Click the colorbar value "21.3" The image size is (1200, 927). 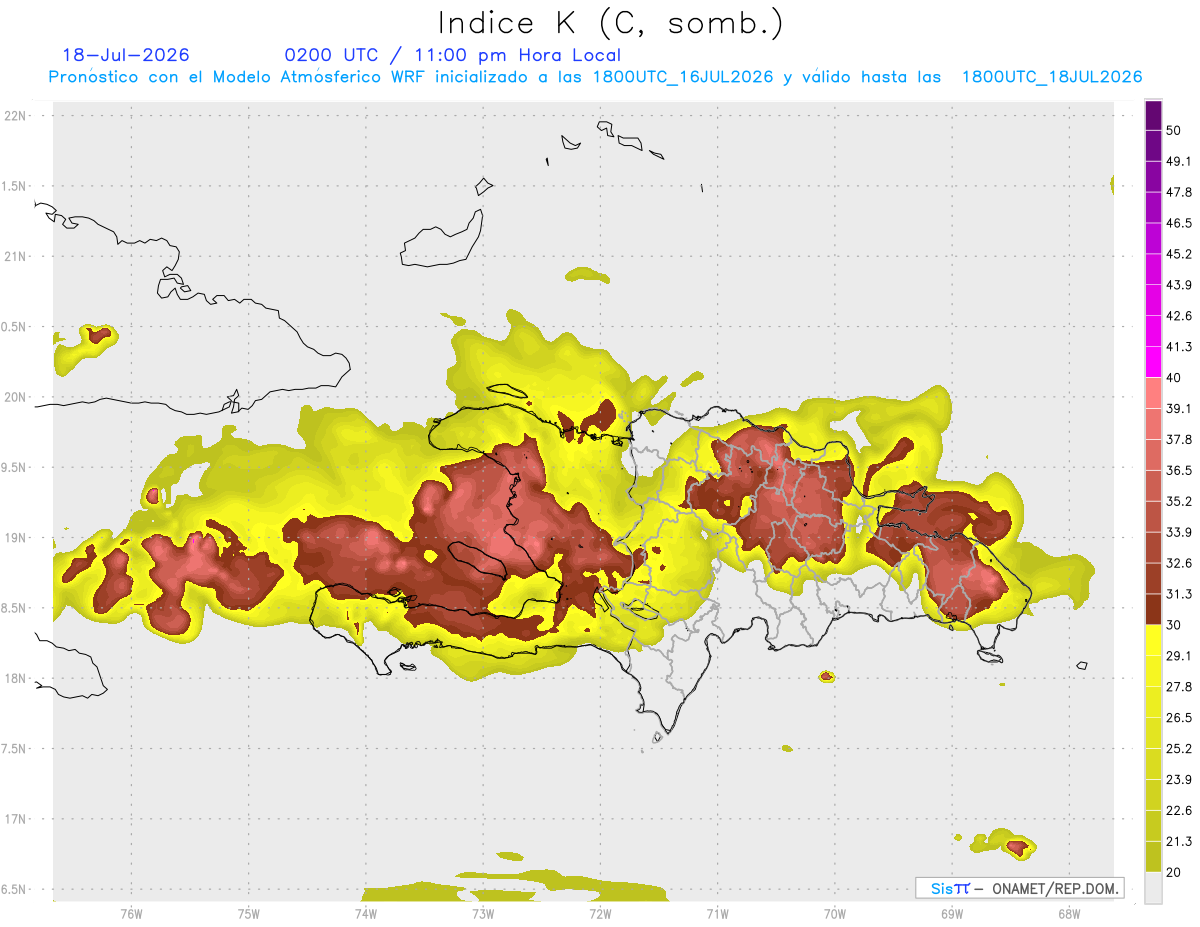coord(1179,841)
